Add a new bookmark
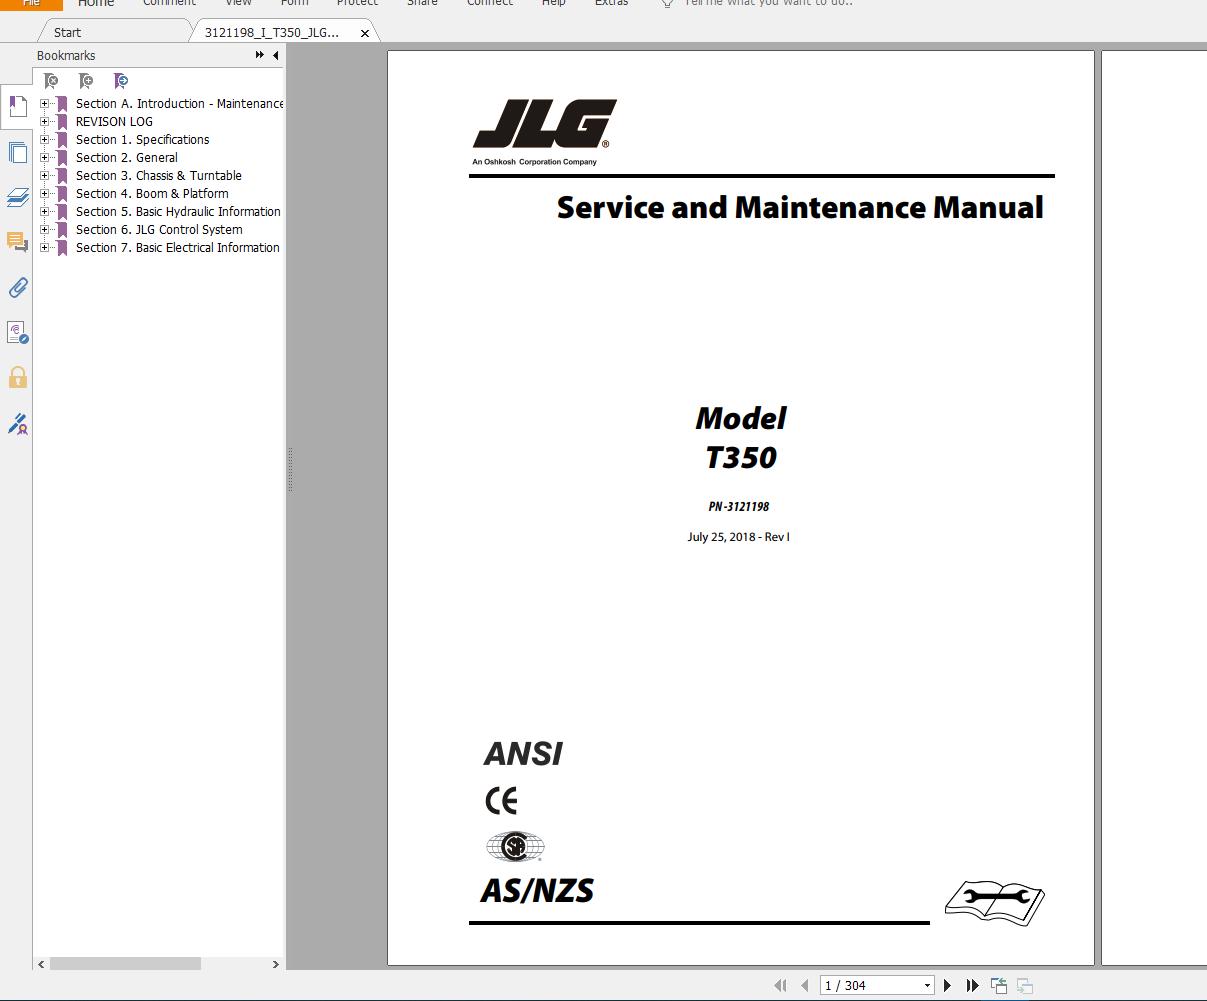The width and height of the screenshot is (1207, 1001). click(86, 80)
